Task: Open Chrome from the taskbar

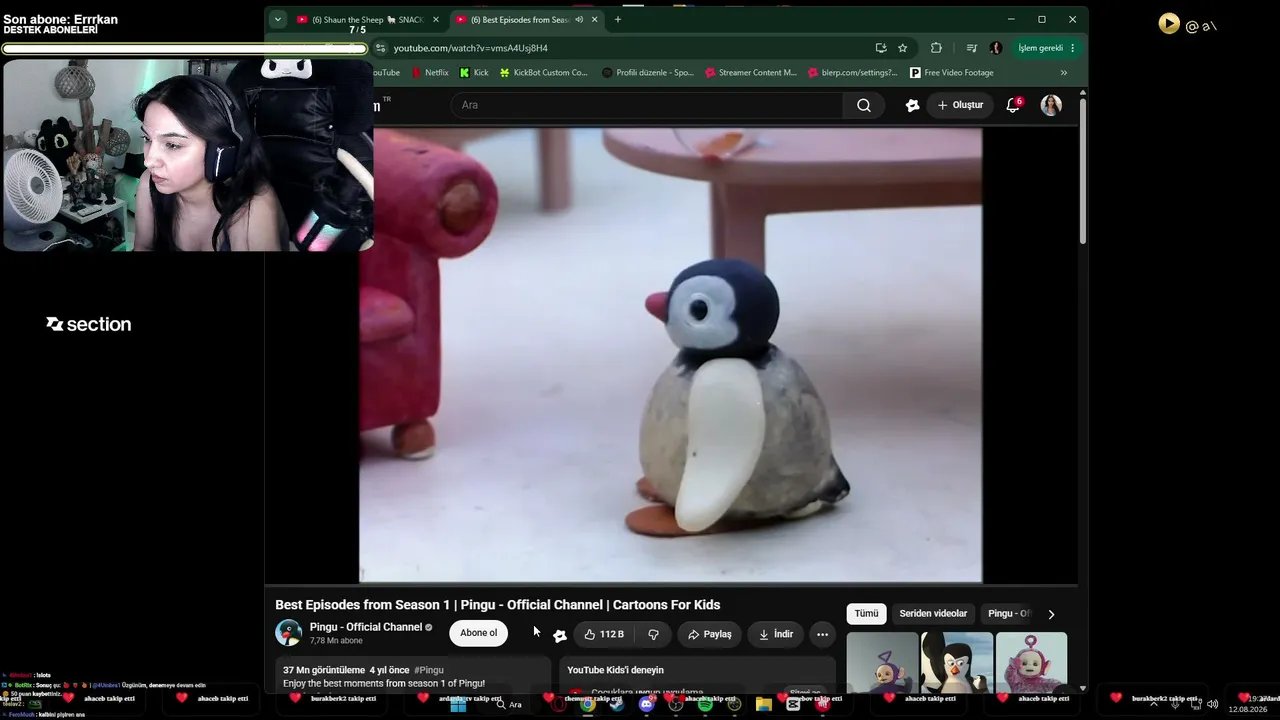Action: [588, 704]
